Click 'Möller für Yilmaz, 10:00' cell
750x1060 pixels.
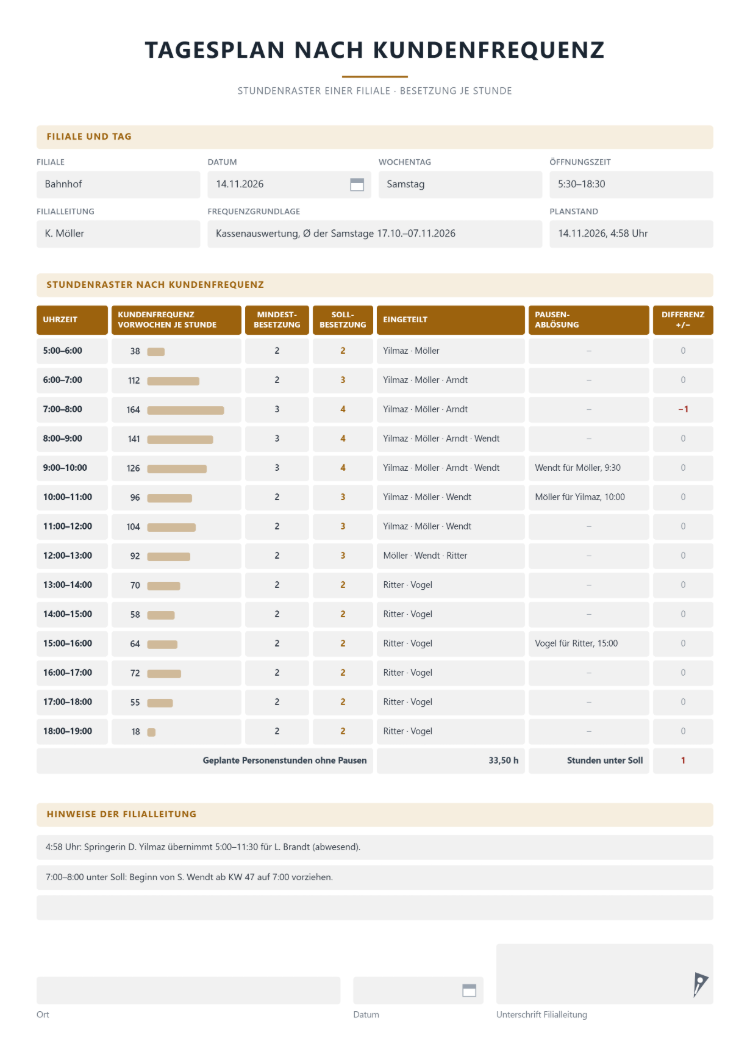tap(588, 498)
